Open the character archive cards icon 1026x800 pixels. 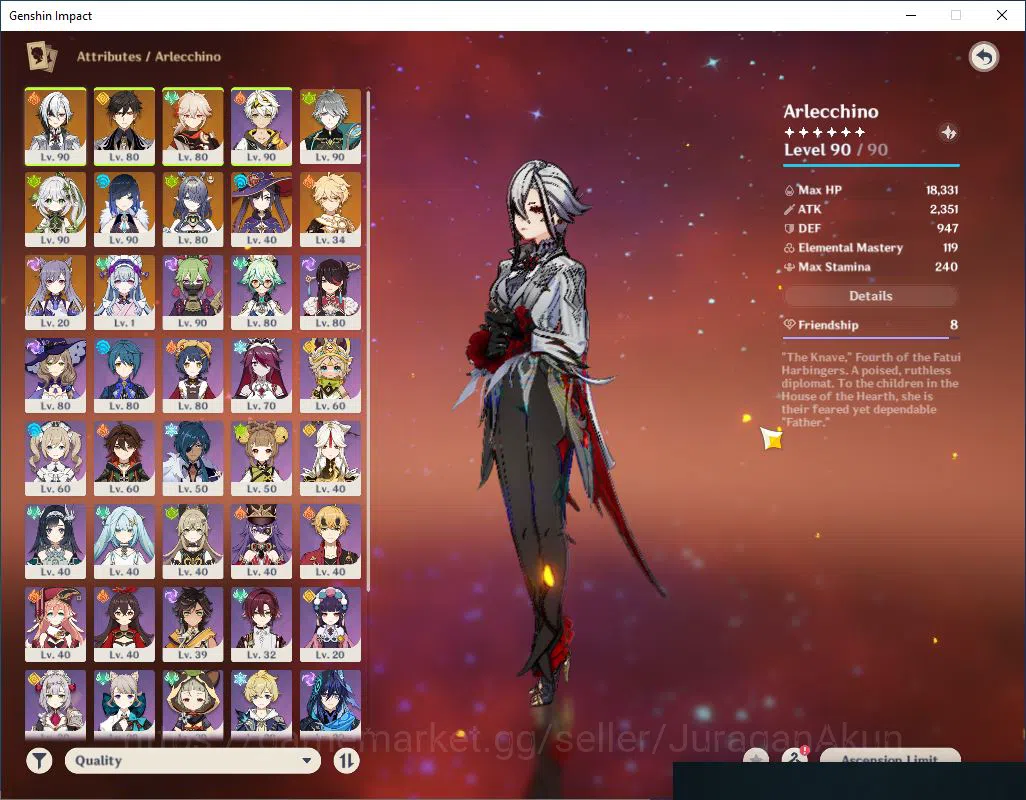pyautogui.click(x=41, y=56)
